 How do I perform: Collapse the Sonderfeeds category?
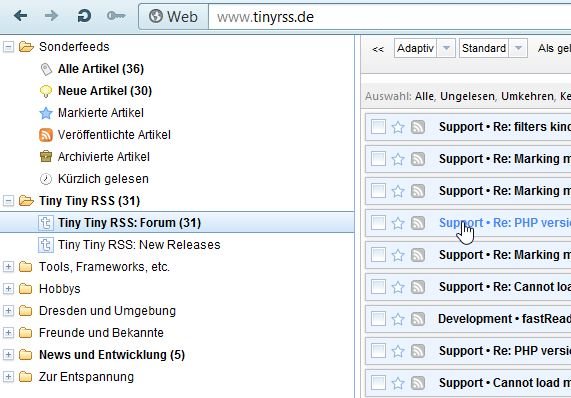(8, 47)
